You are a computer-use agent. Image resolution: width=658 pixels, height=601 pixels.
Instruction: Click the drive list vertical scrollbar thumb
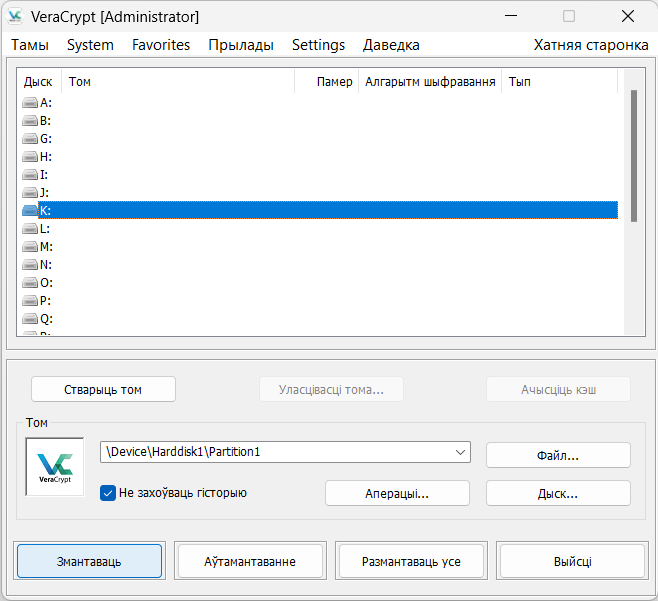click(x=634, y=156)
